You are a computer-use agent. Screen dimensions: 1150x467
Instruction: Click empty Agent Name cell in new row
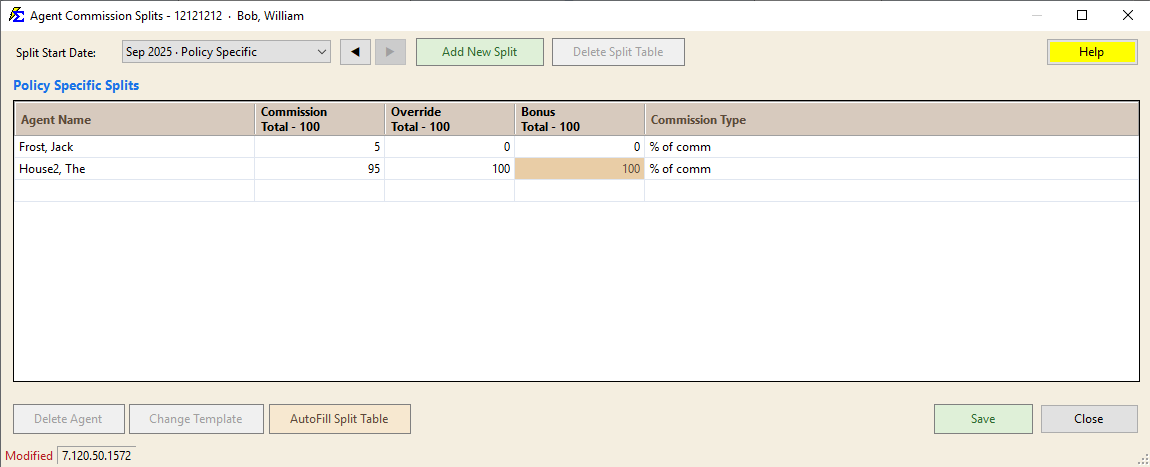pos(135,191)
